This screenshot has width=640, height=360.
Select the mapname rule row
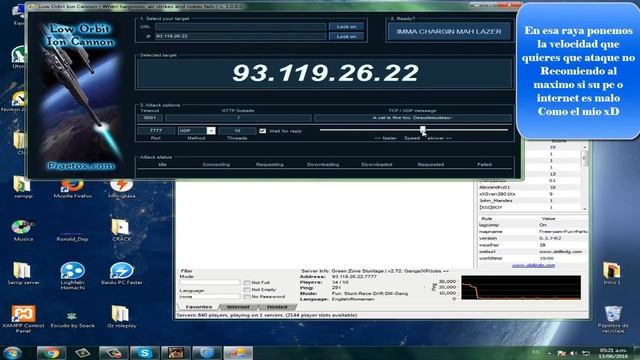tap(533, 231)
